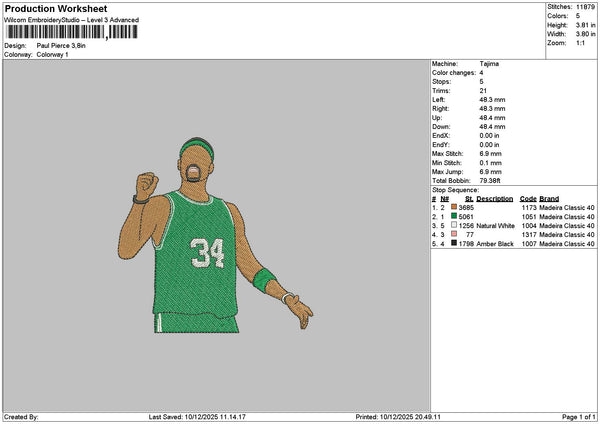
Task: Click the Machine value 'Tajima'
Action: pos(489,64)
